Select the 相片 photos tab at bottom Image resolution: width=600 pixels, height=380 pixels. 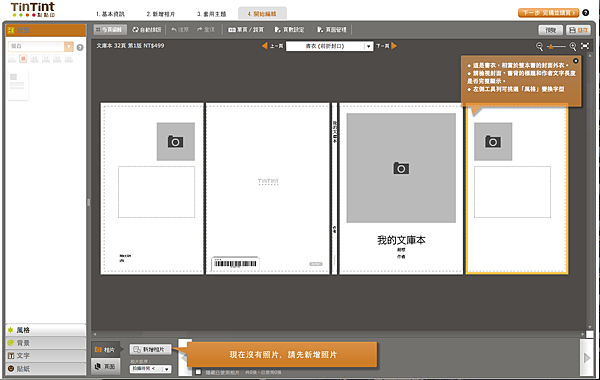(106, 350)
